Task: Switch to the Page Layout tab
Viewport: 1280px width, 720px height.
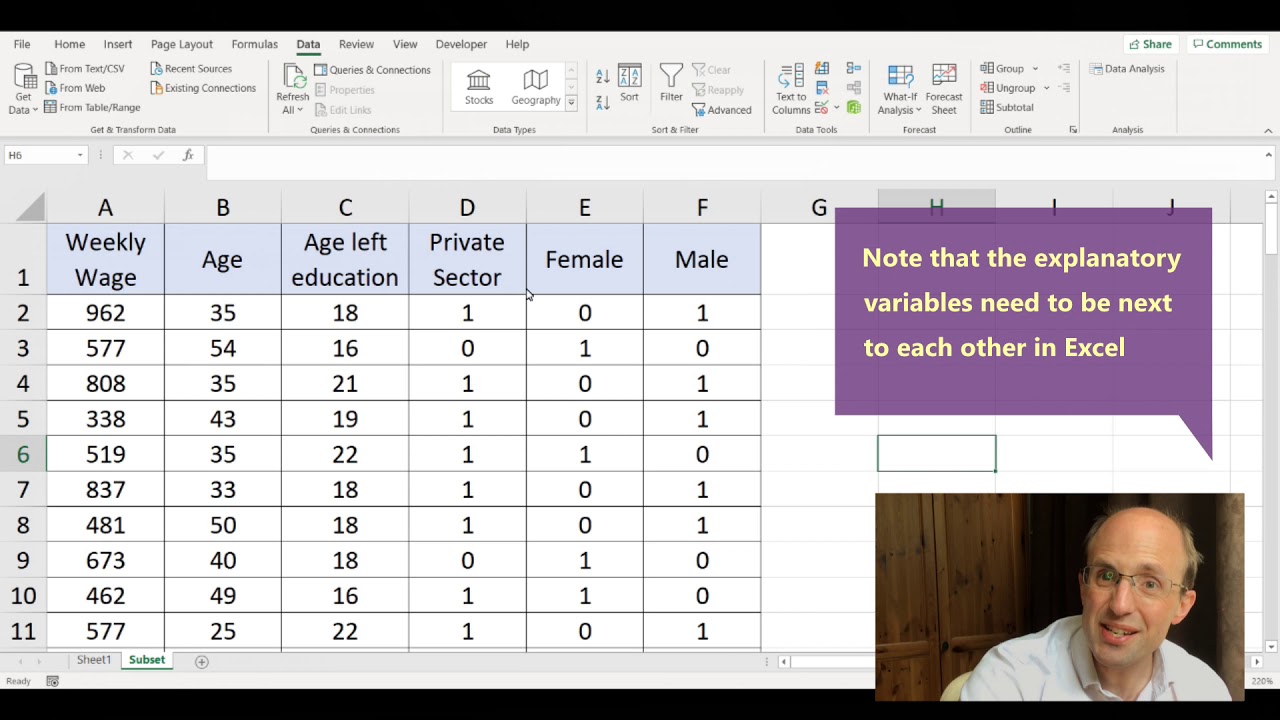Action: click(x=181, y=44)
